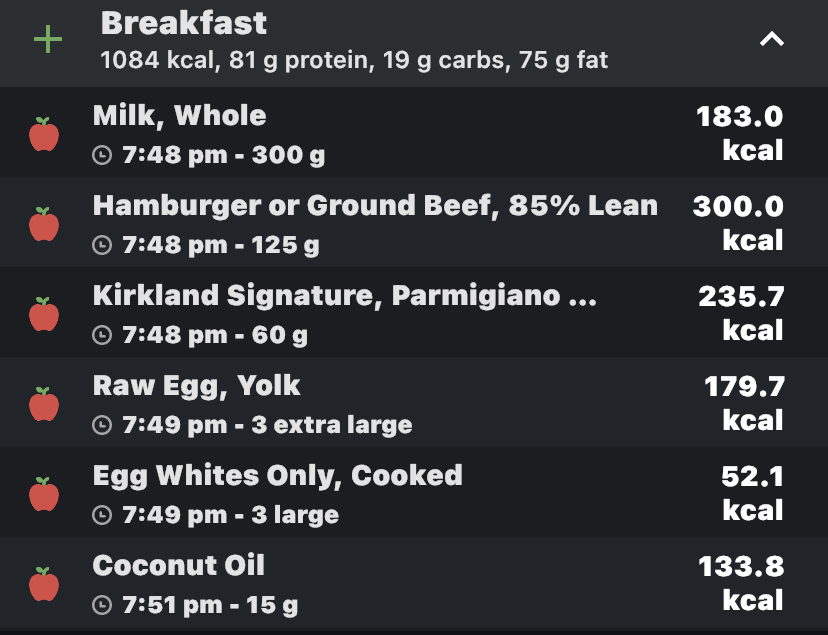Click the apple icon beside Hamburger or Ground Beef
Image resolution: width=828 pixels, height=635 pixels.
44,224
